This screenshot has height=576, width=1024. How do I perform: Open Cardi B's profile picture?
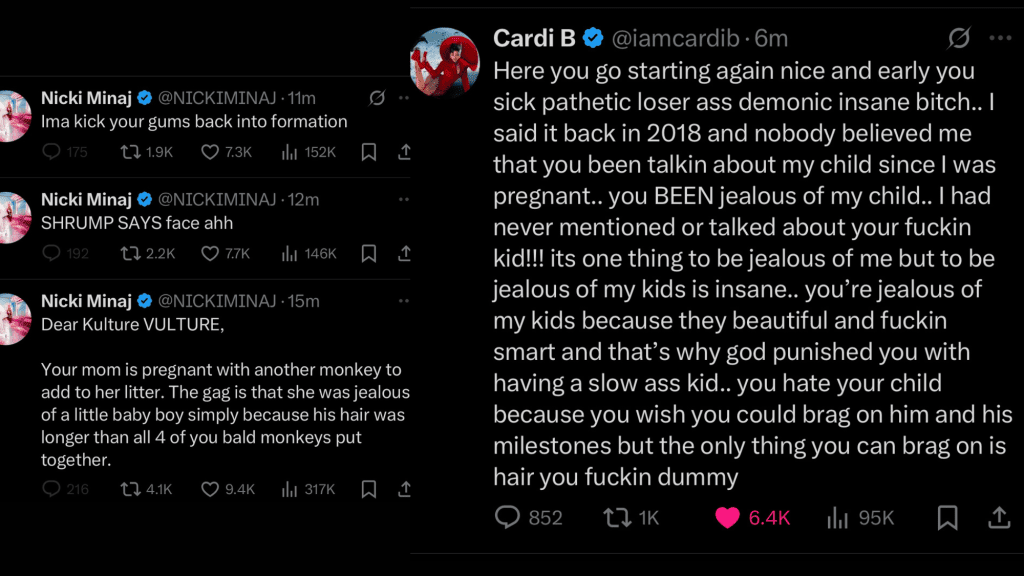coord(446,62)
